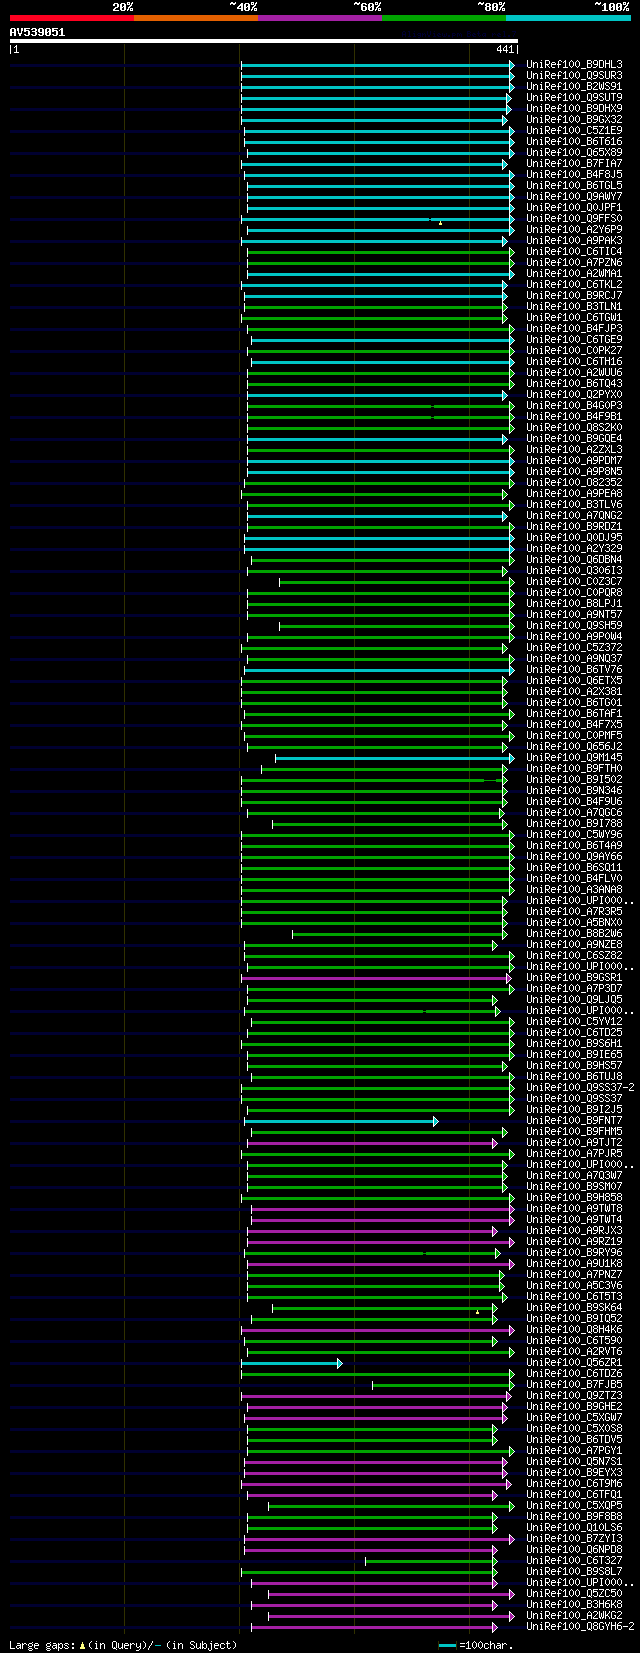
Task: Select hit label UniRef100_Q9M145
Action: click(x=574, y=758)
